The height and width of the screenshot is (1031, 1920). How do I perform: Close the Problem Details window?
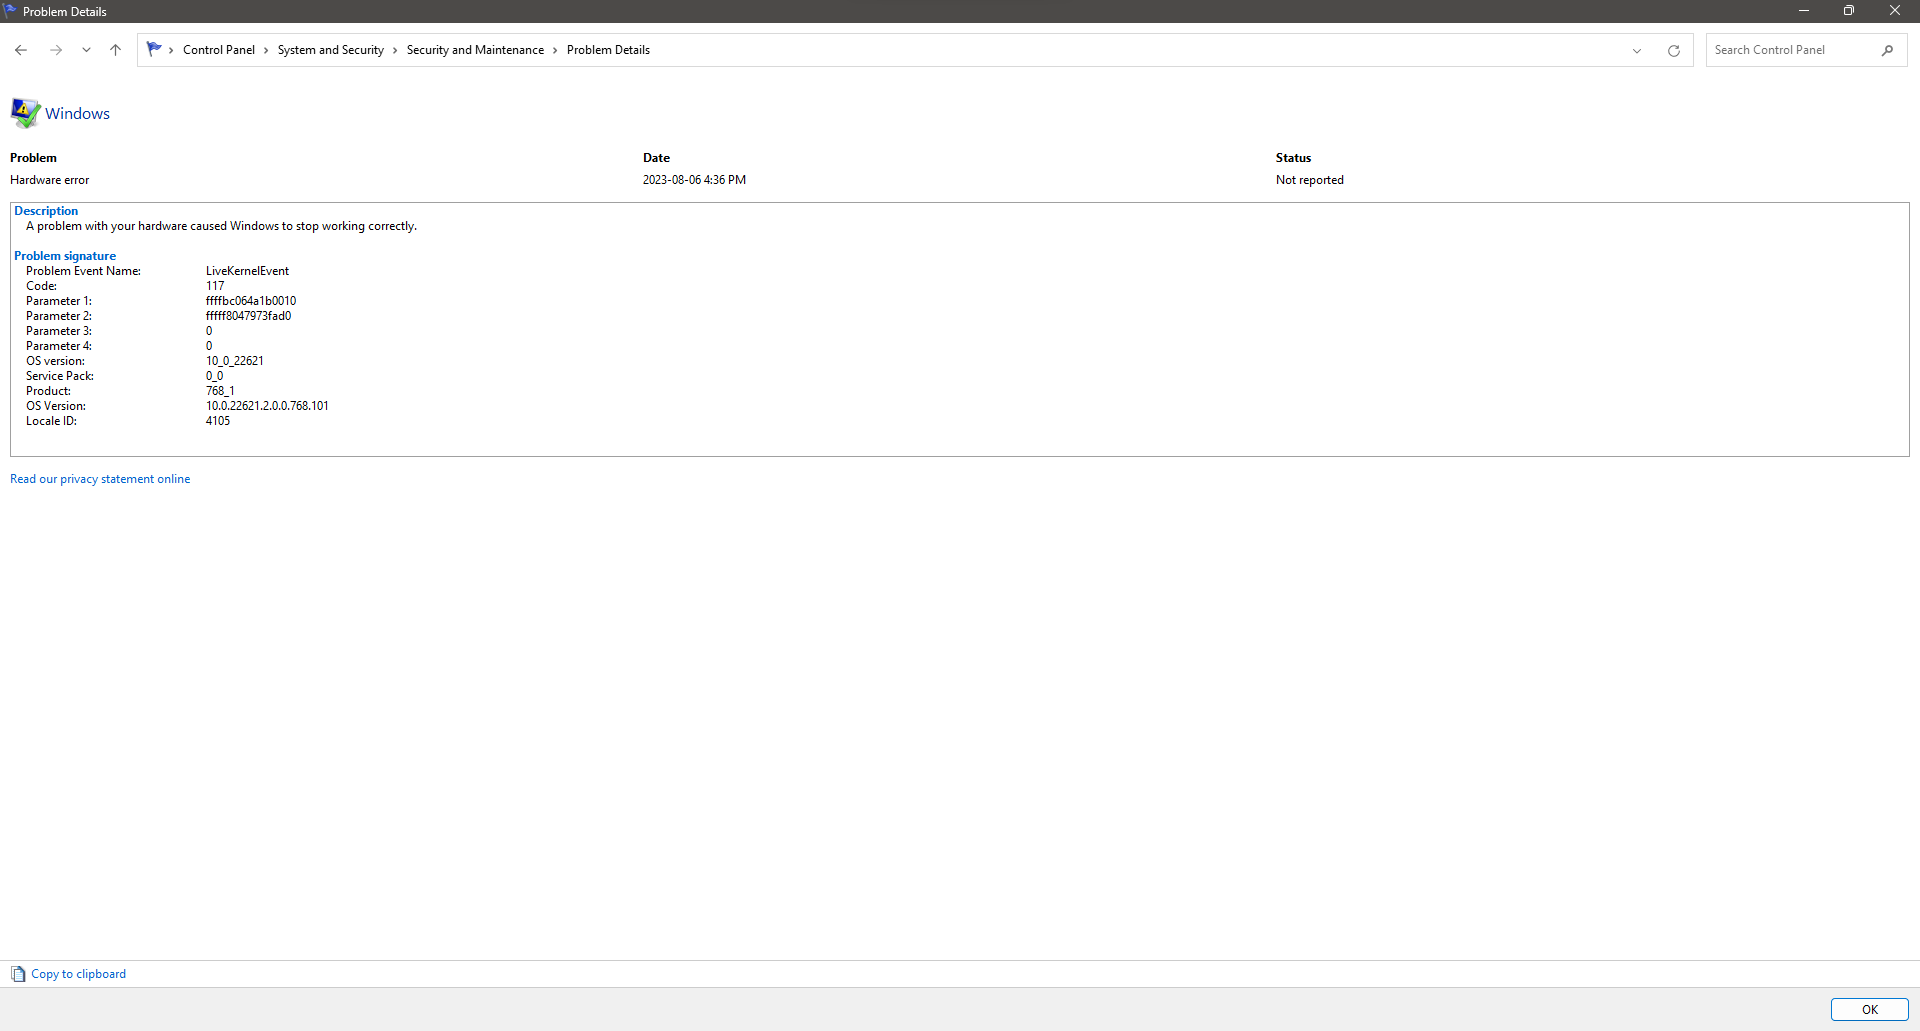tap(1895, 11)
